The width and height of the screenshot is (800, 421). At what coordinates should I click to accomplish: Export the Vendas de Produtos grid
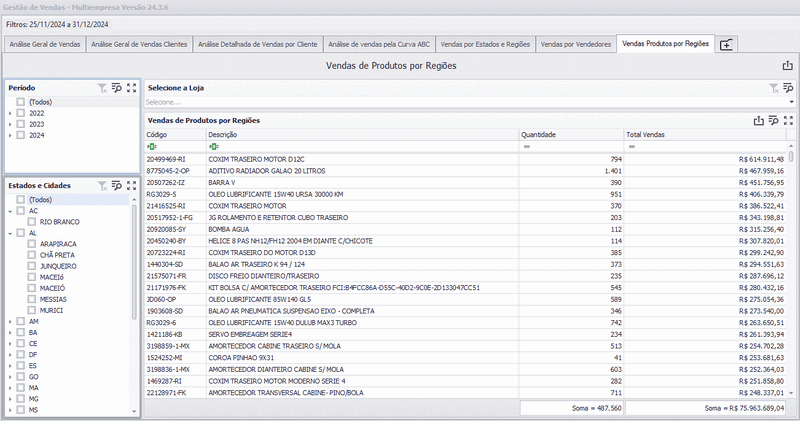(x=759, y=120)
